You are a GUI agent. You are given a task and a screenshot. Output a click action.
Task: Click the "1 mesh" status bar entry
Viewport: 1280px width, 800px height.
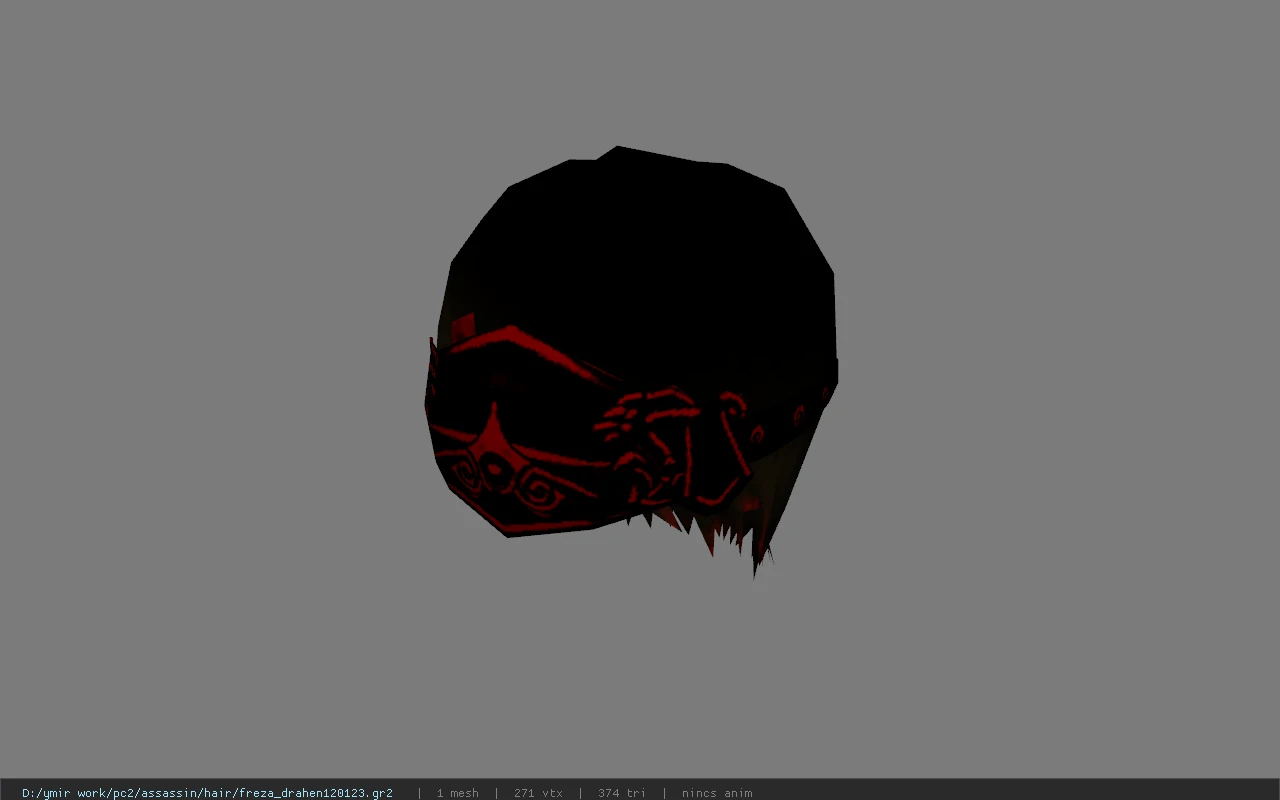pos(457,793)
